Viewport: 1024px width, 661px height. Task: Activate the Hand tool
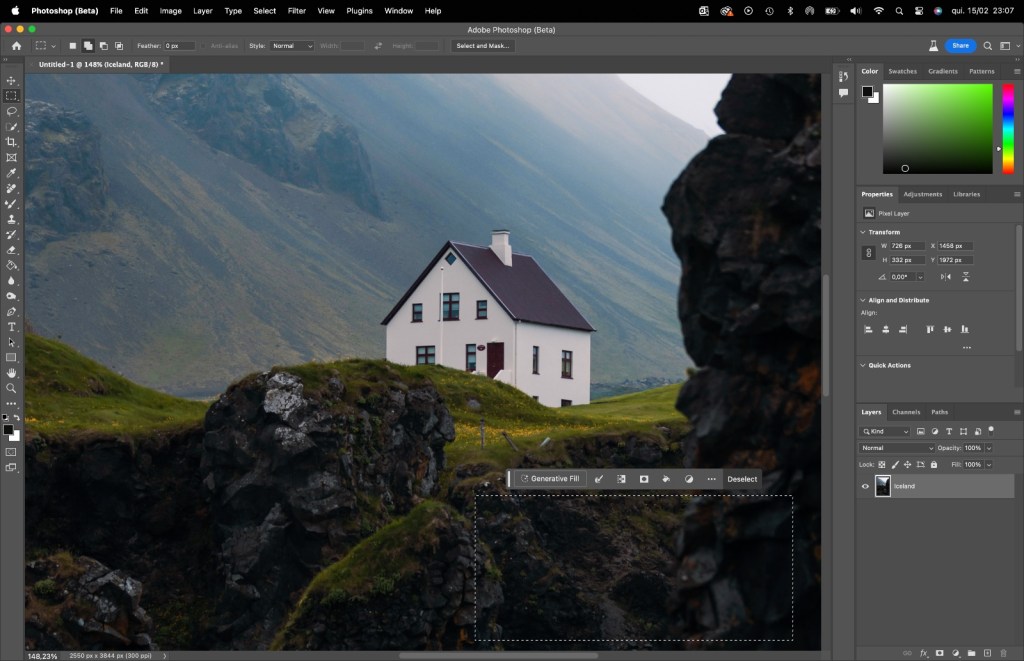click(11, 372)
